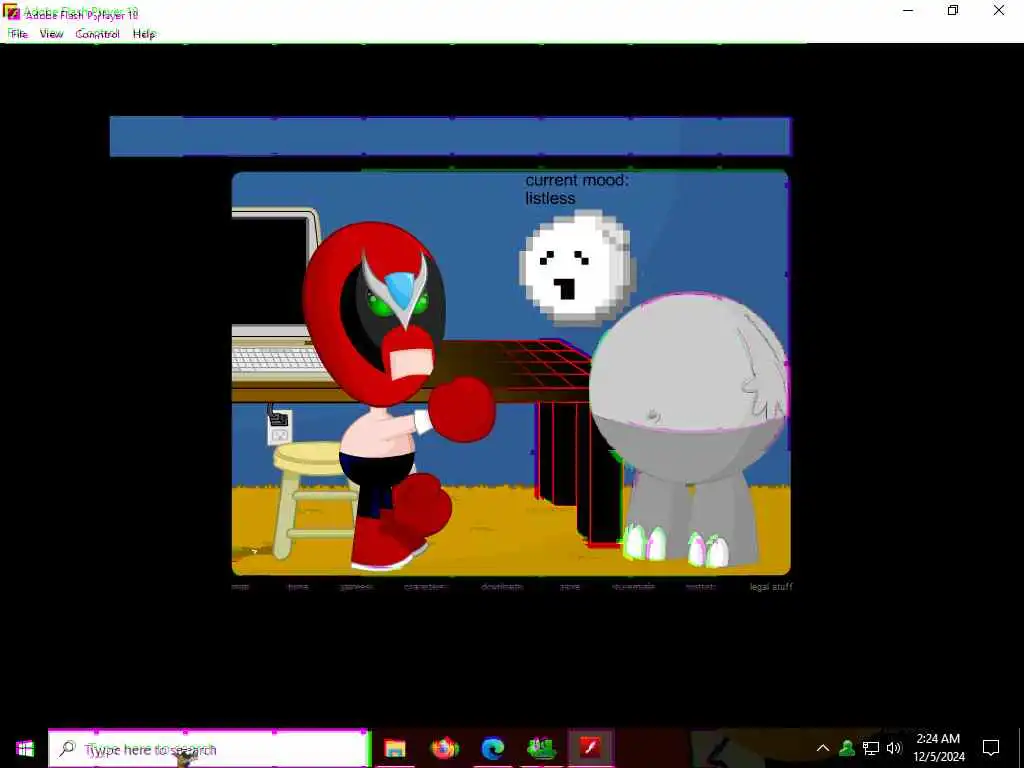The width and height of the screenshot is (1024, 768).
Task: Launch Microsoft Edge from the taskbar
Action: pos(493,748)
